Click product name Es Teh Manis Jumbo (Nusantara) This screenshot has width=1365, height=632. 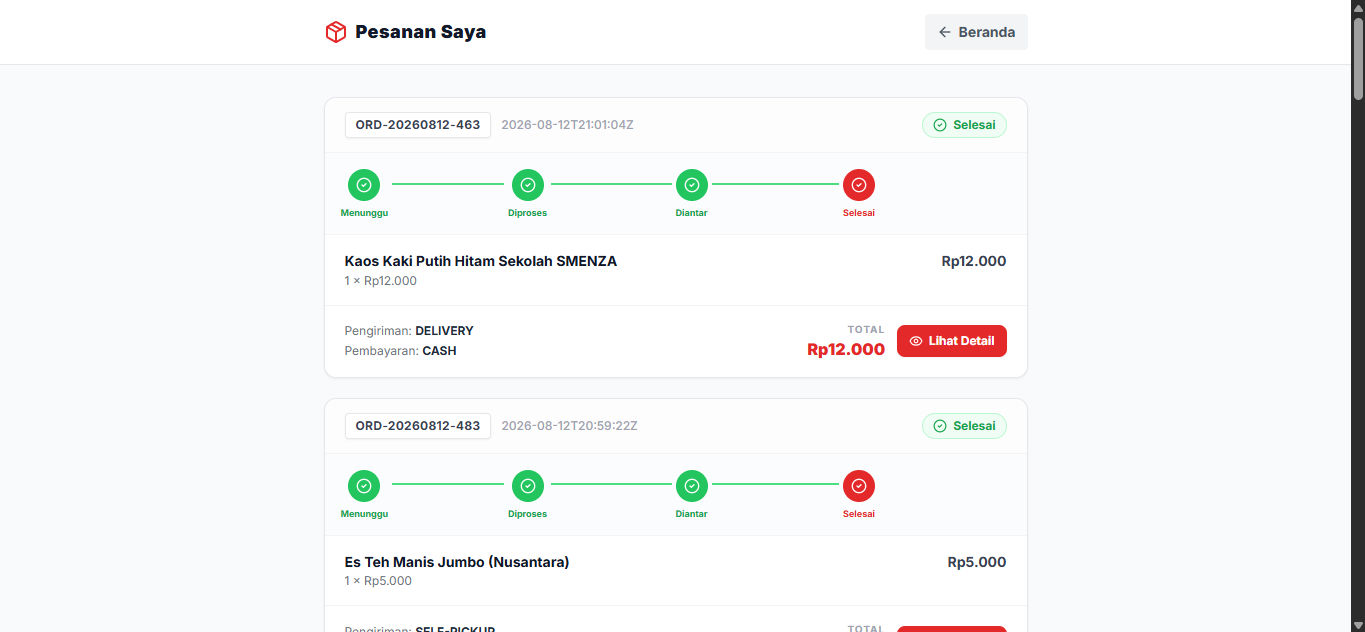pyautogui.click(x=457, y=562)
